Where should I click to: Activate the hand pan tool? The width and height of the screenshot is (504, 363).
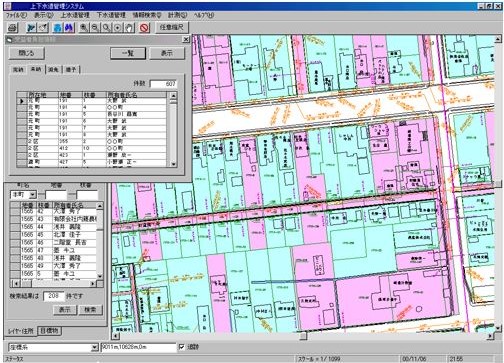coord(129,28)
